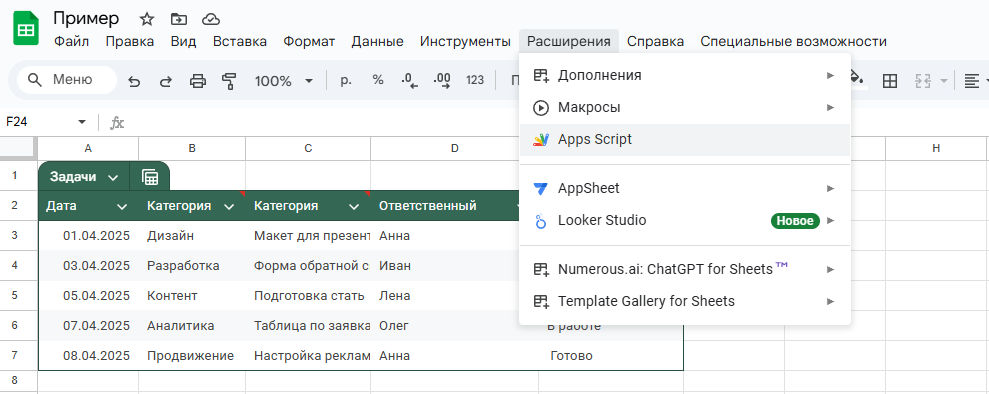Select column H header
This screenshot has height=394, width=989.
click(936, 149)
